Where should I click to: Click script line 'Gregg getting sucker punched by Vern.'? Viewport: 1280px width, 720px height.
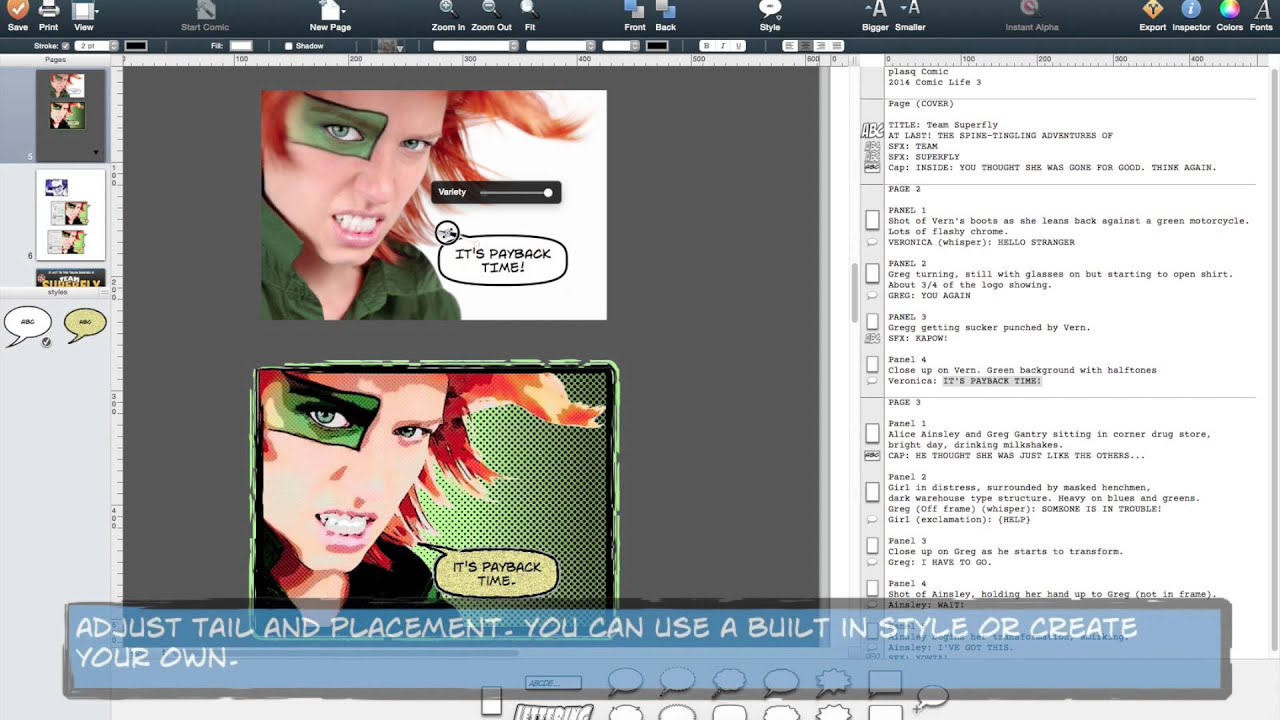989,328
